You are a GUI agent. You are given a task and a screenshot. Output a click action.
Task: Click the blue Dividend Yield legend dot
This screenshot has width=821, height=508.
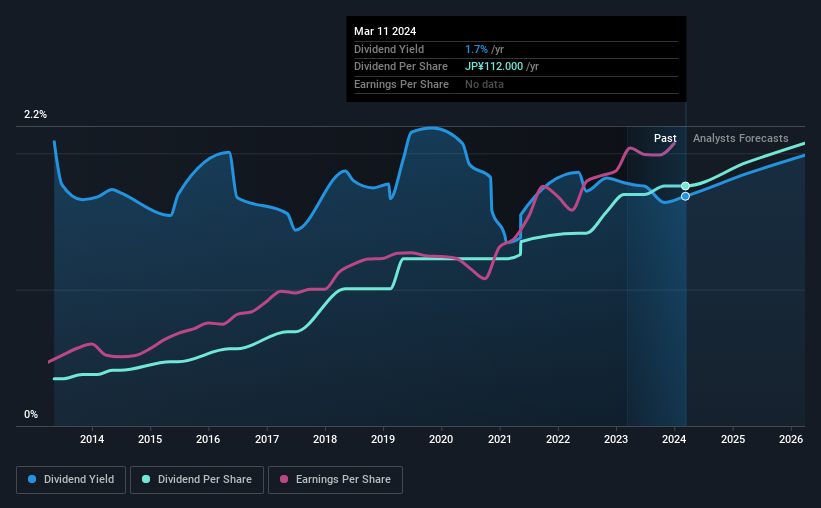[x=32, y=479]
